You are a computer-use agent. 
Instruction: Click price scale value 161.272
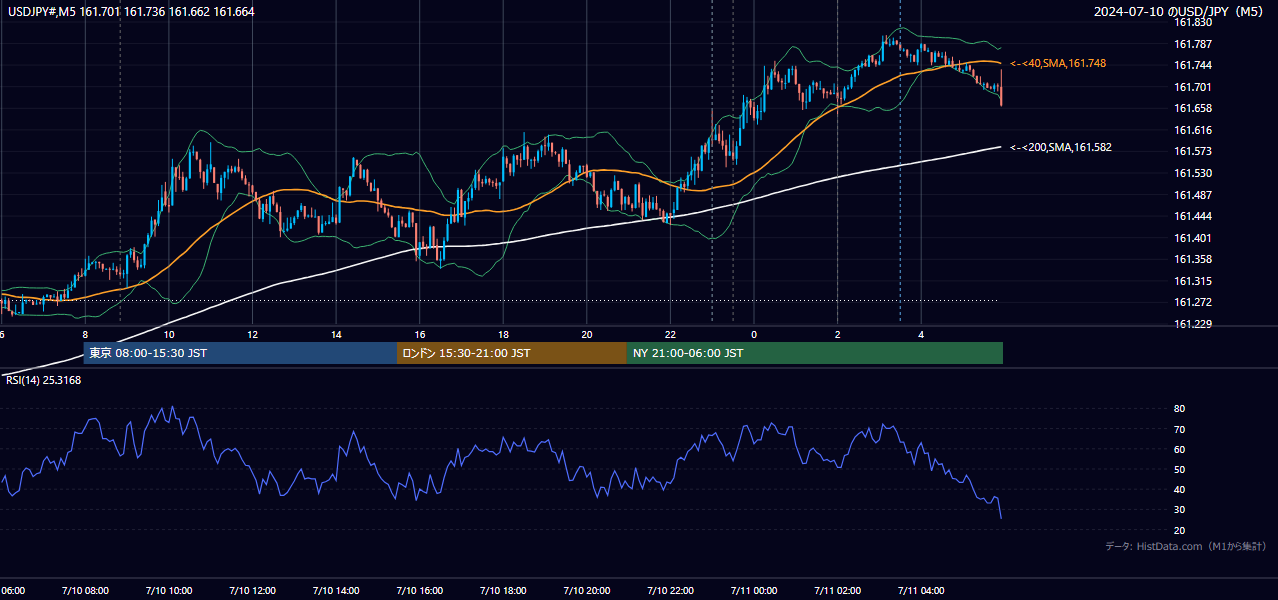1193,302
